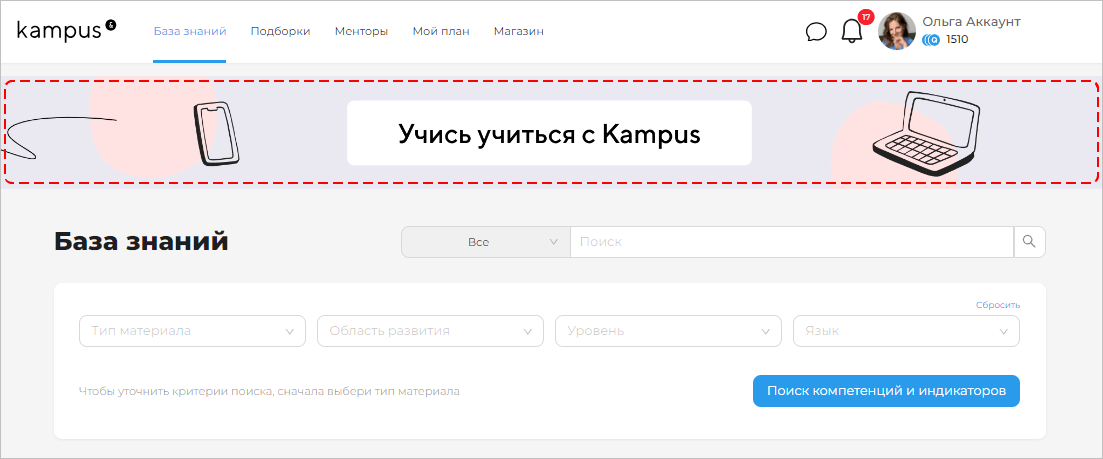The image size is (1103, 459).
Task: Expand the Язык dropdown
Action: [x=906, y=331]
